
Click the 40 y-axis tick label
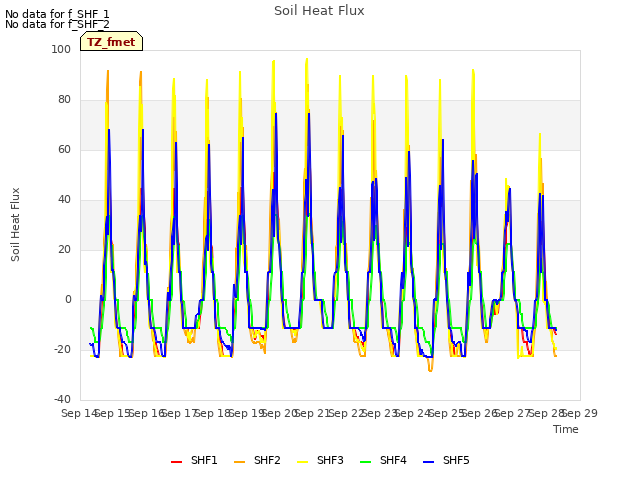tap(64, 200)
